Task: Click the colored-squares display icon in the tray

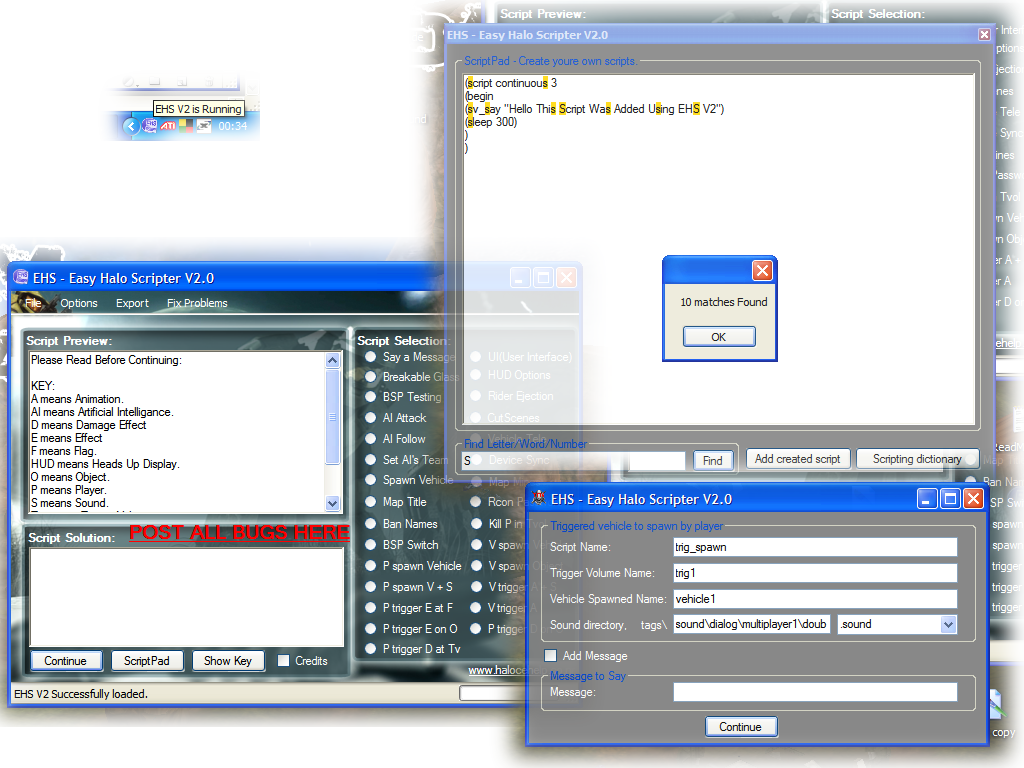Action: tap(187, 126)
